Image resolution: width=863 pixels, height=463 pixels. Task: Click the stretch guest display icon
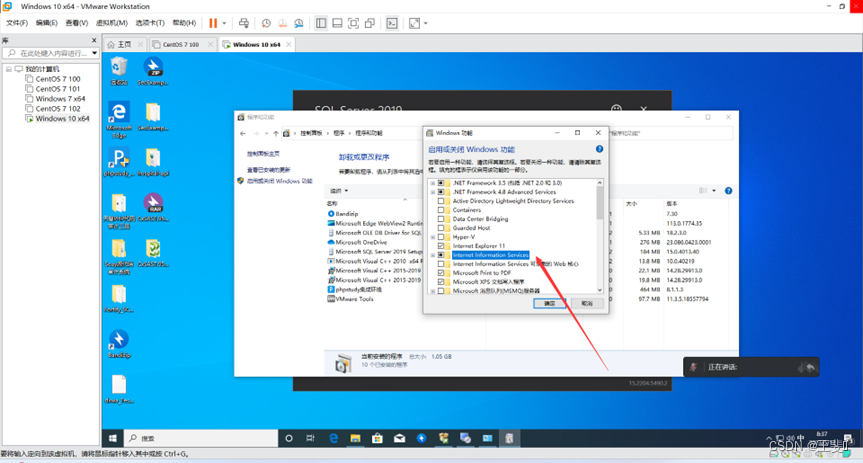(414, 23)
